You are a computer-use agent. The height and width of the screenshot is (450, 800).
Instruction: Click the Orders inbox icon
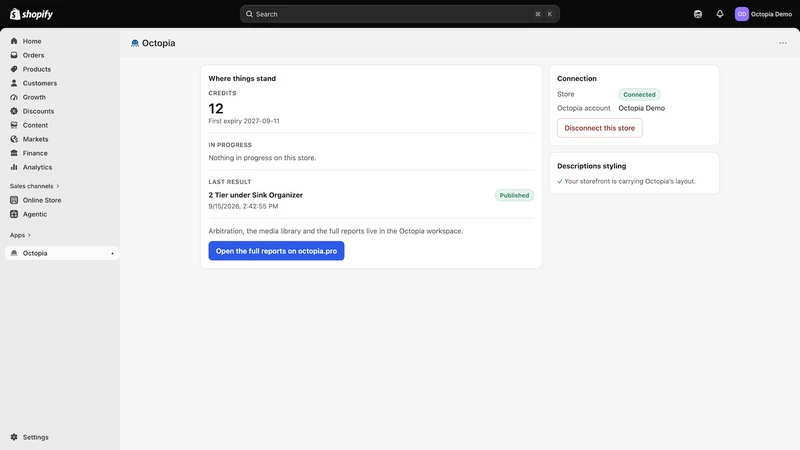(14, 55)
